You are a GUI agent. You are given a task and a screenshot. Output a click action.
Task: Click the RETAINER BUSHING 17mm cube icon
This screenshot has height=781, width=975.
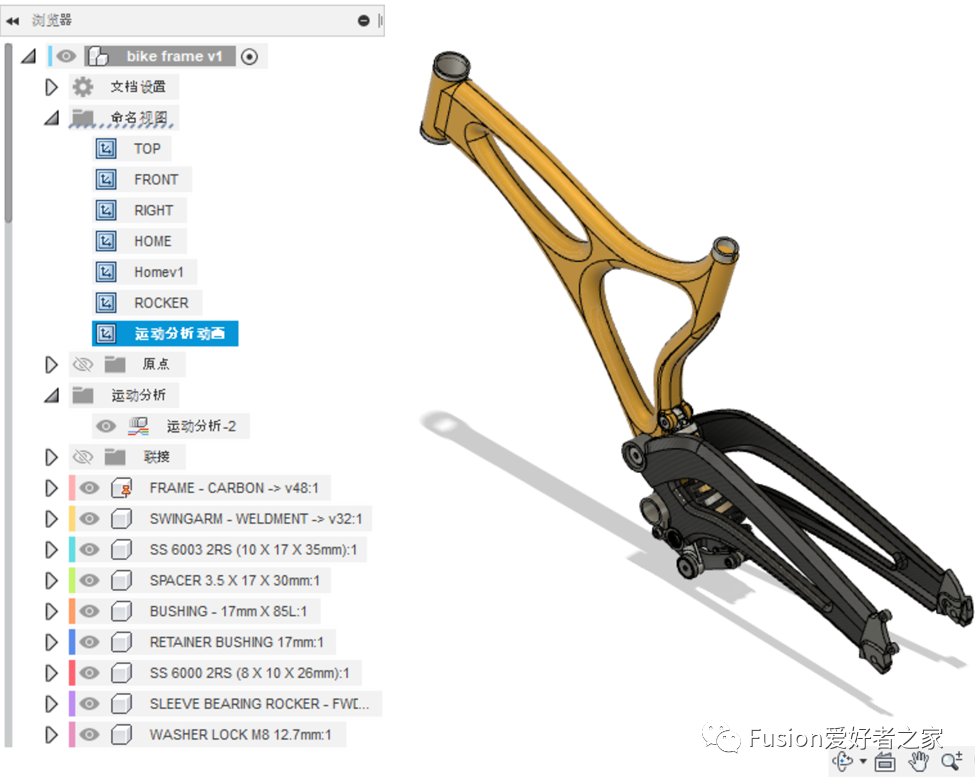(x=121, y=642)
